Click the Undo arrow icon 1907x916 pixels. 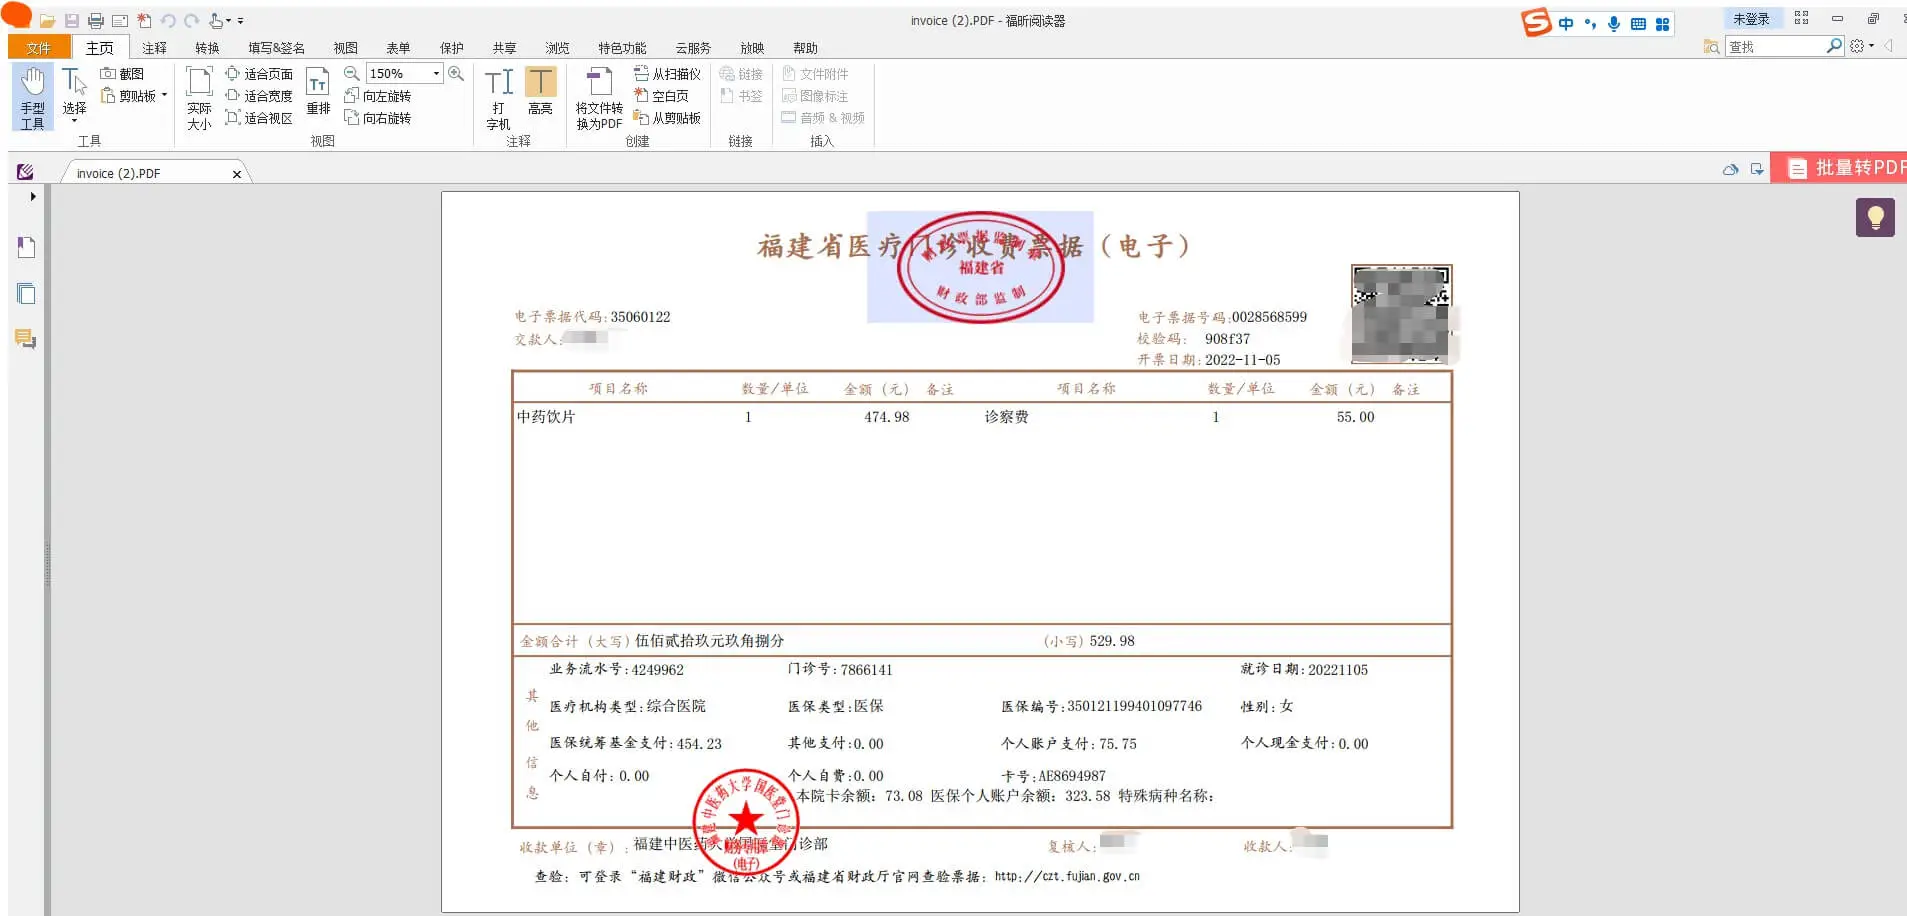pos(168,21)
